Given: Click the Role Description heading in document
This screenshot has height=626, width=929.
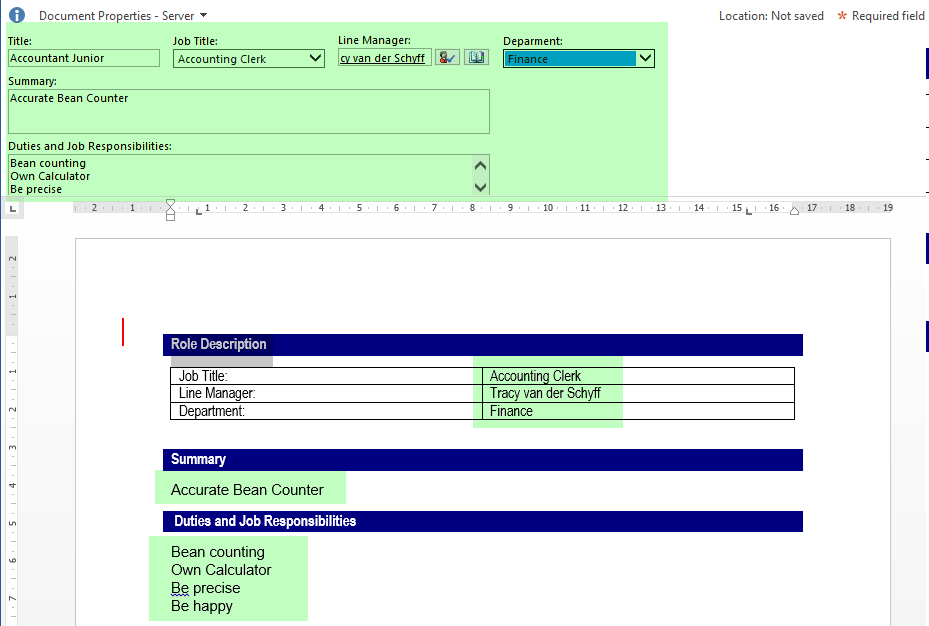Looking at the screenshot, I should 219,345.
